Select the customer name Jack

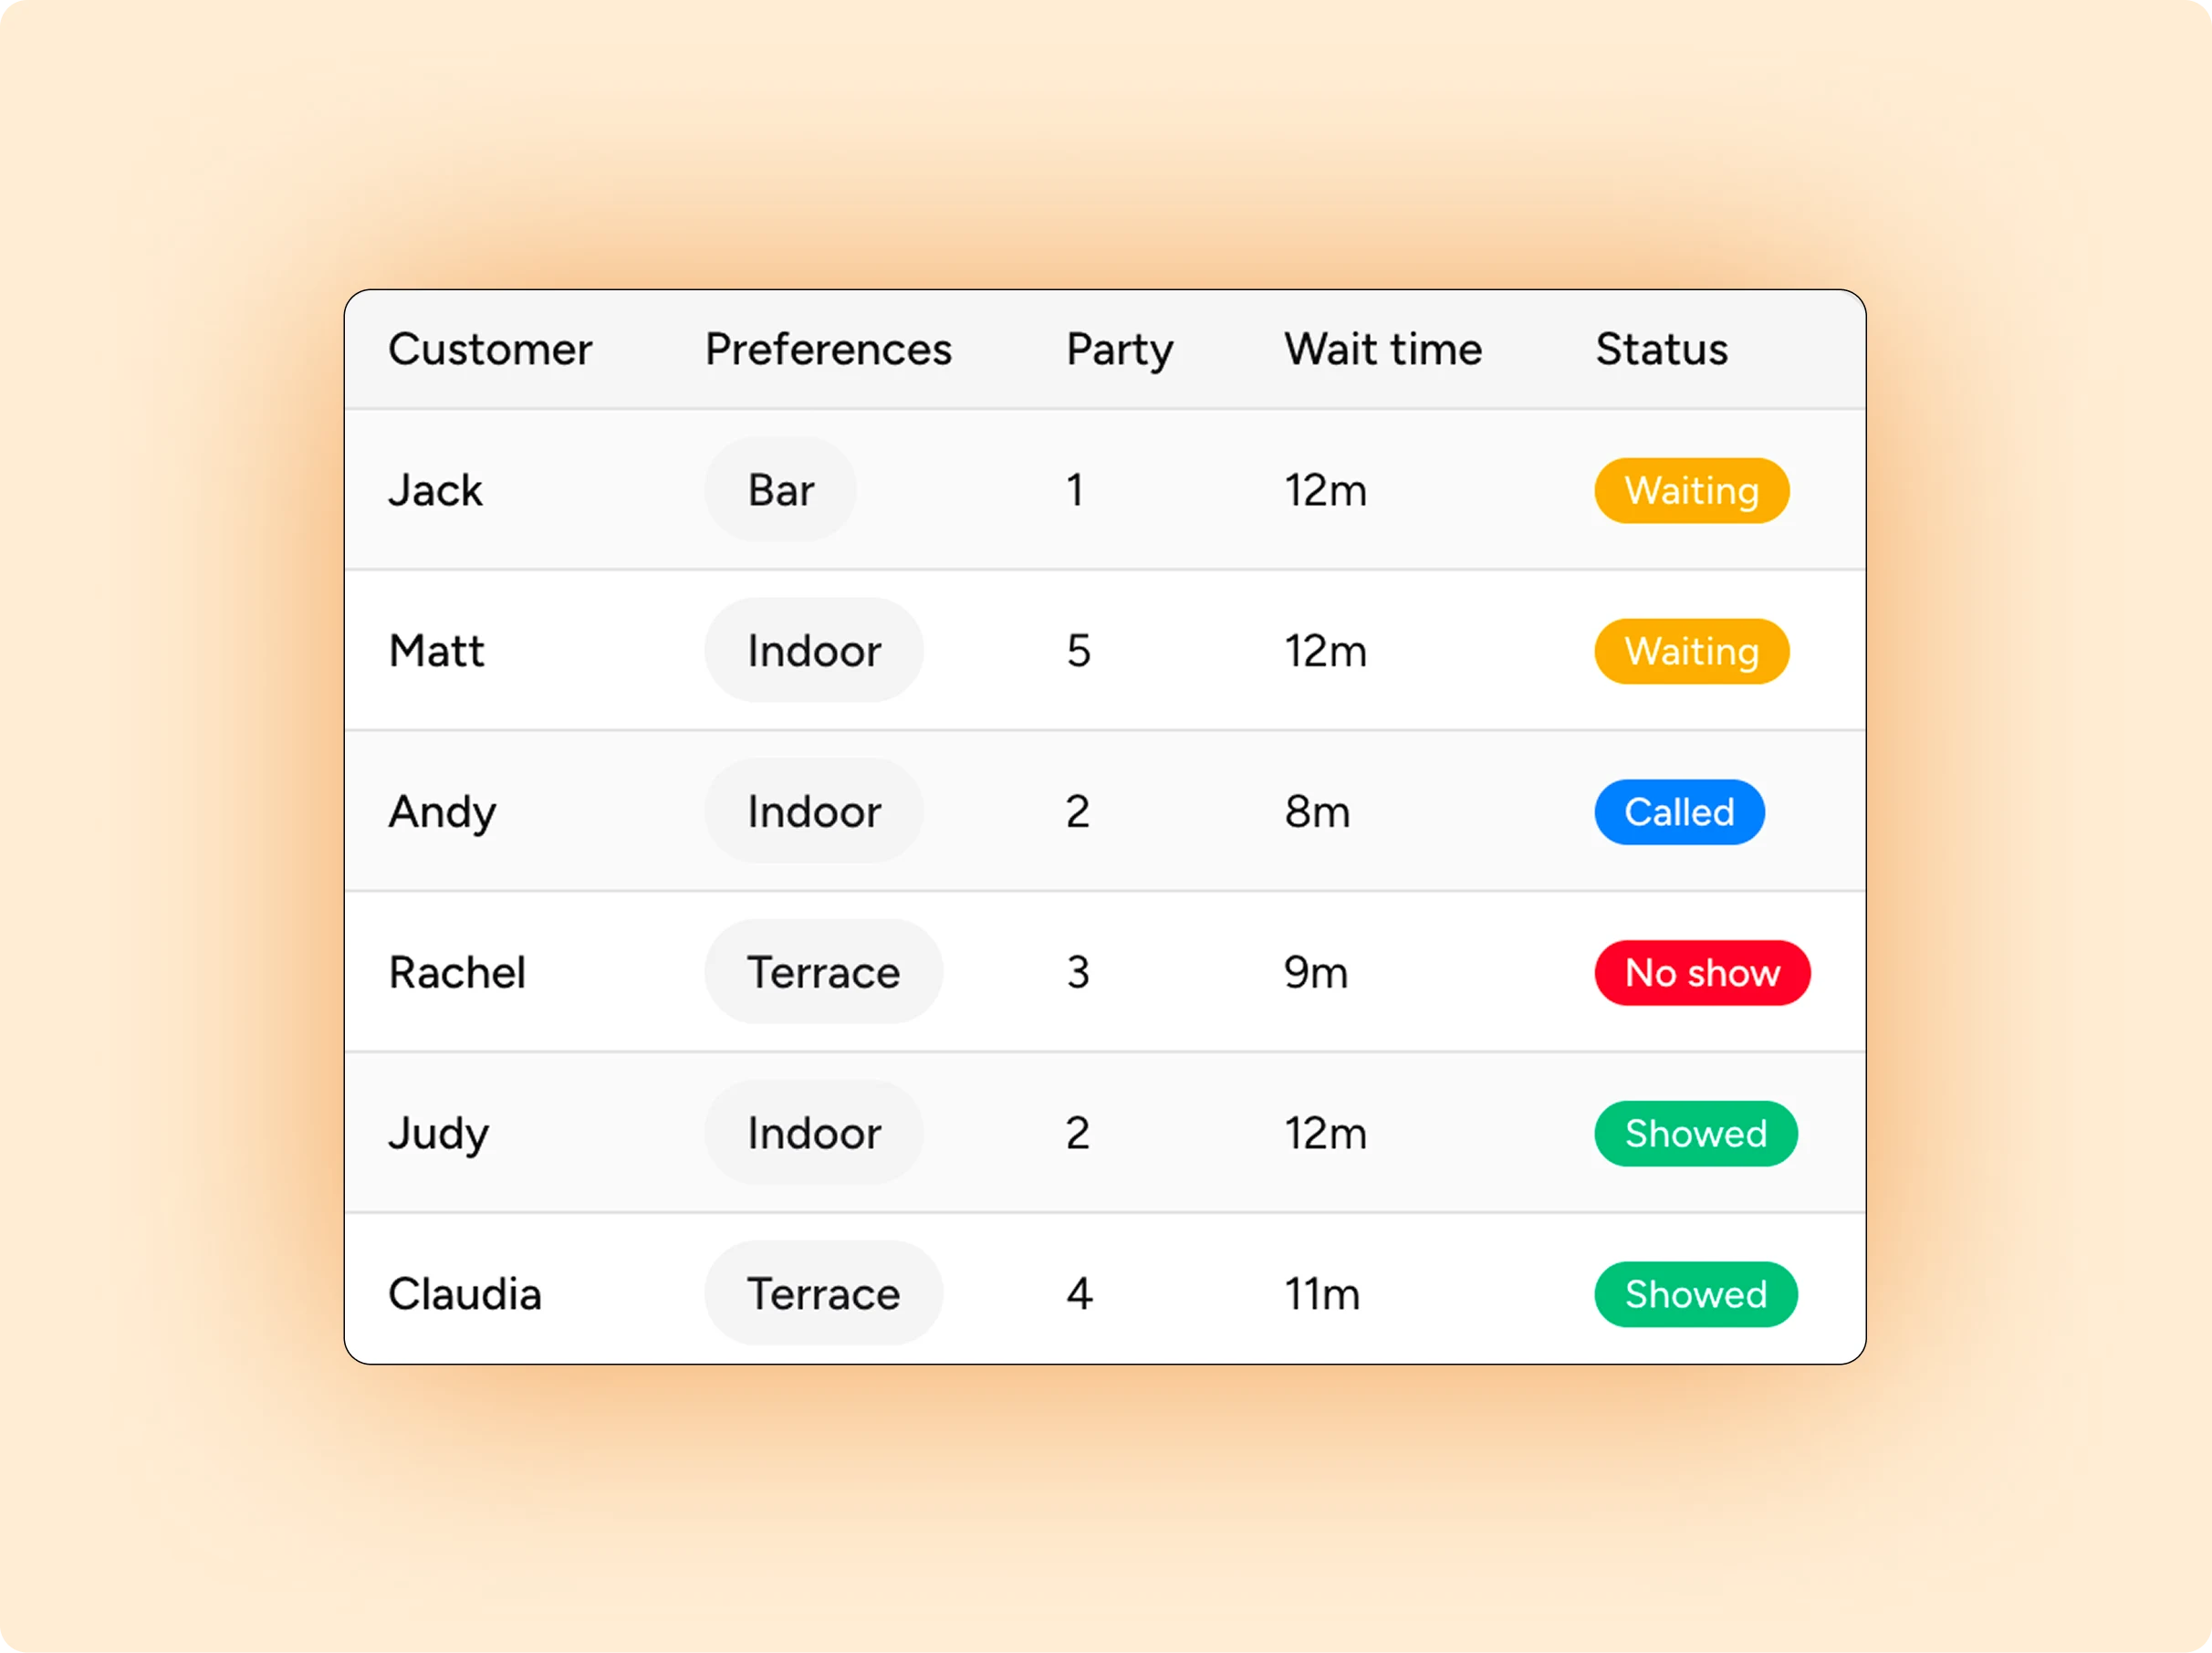436,490
